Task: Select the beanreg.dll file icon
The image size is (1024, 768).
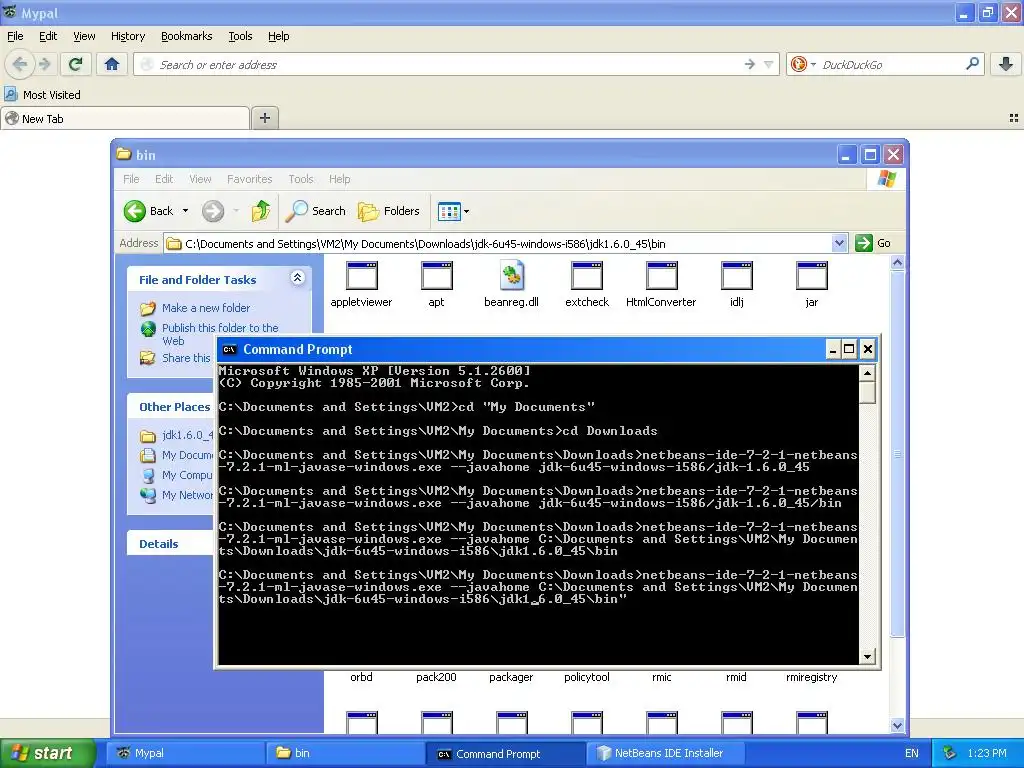Action: [511, 275]
